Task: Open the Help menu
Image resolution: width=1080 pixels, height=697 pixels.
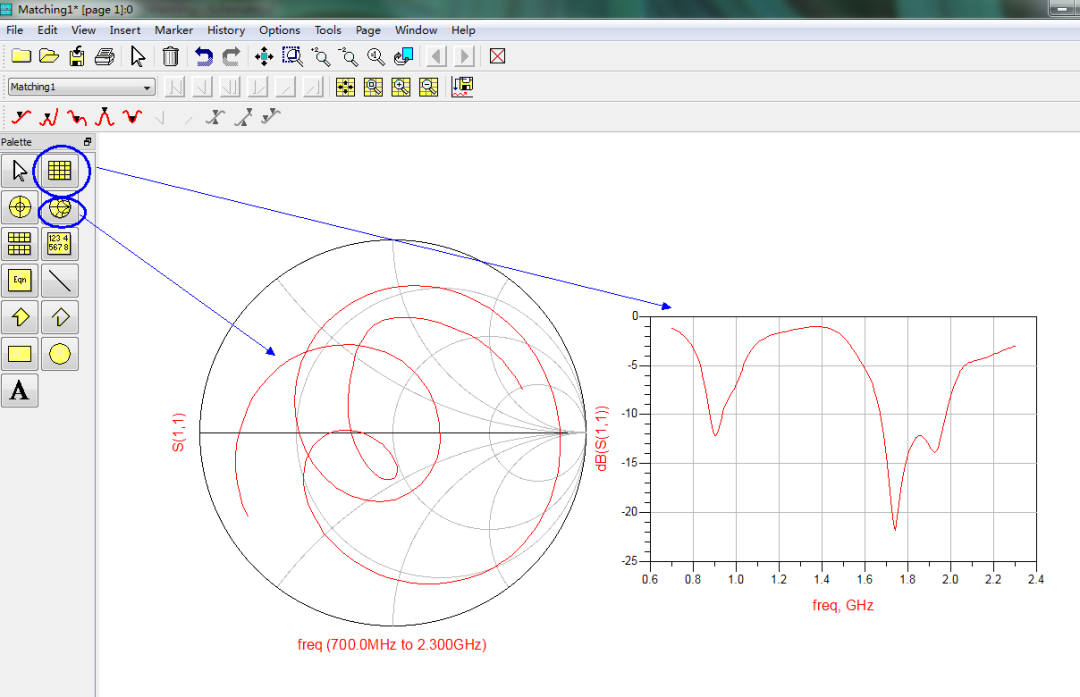Action: tap(464, 30)
